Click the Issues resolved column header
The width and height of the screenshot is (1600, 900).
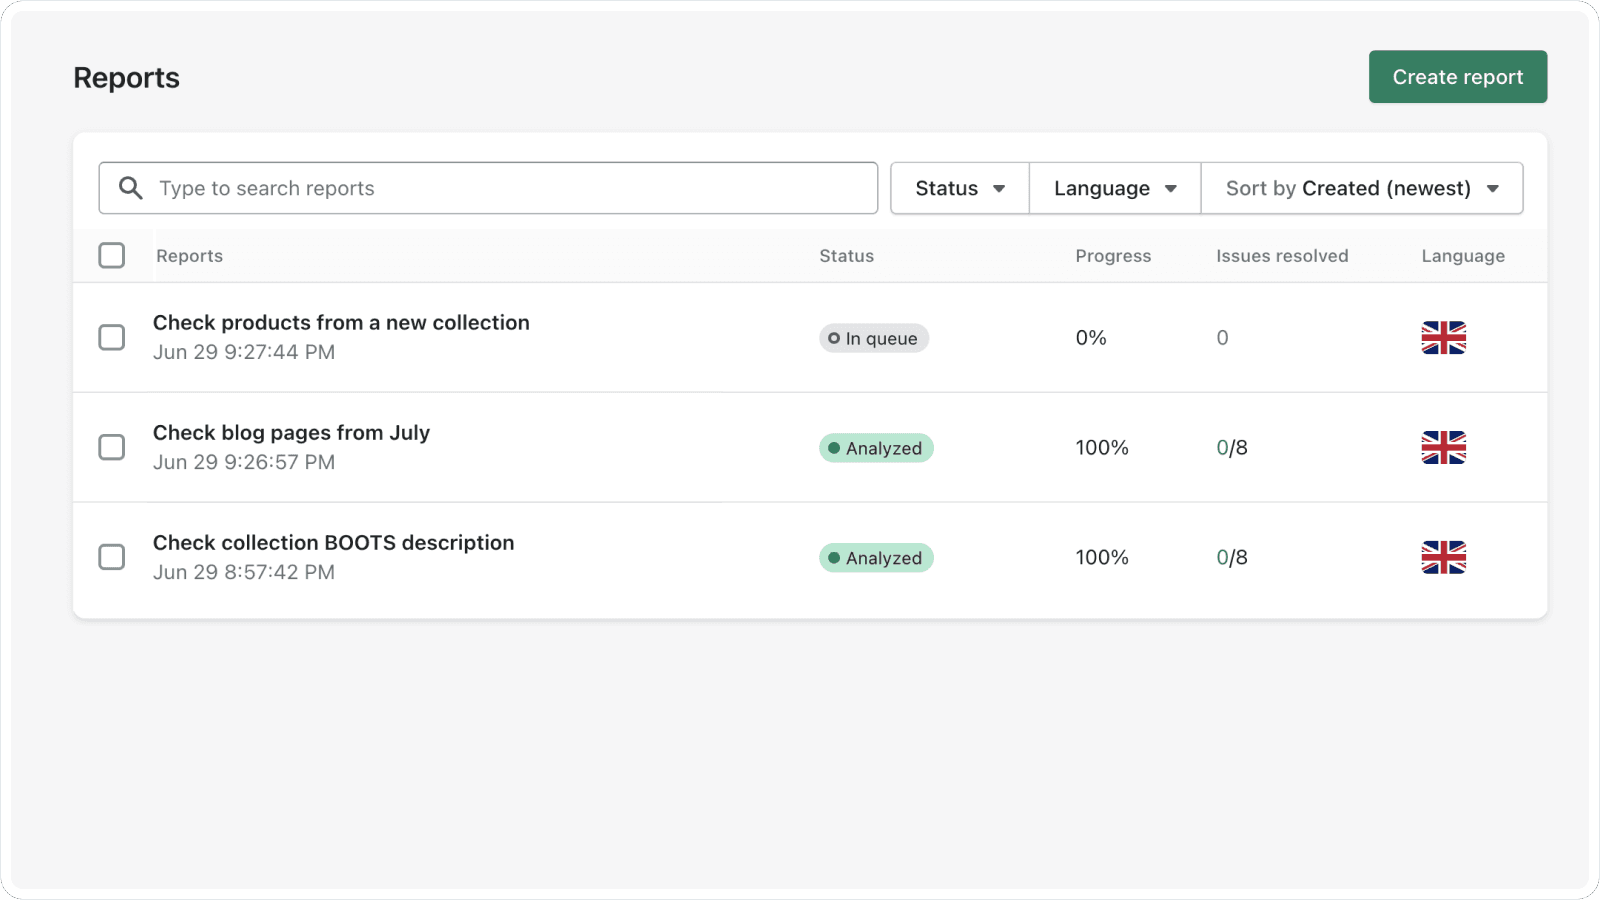tap(1281, 256)
